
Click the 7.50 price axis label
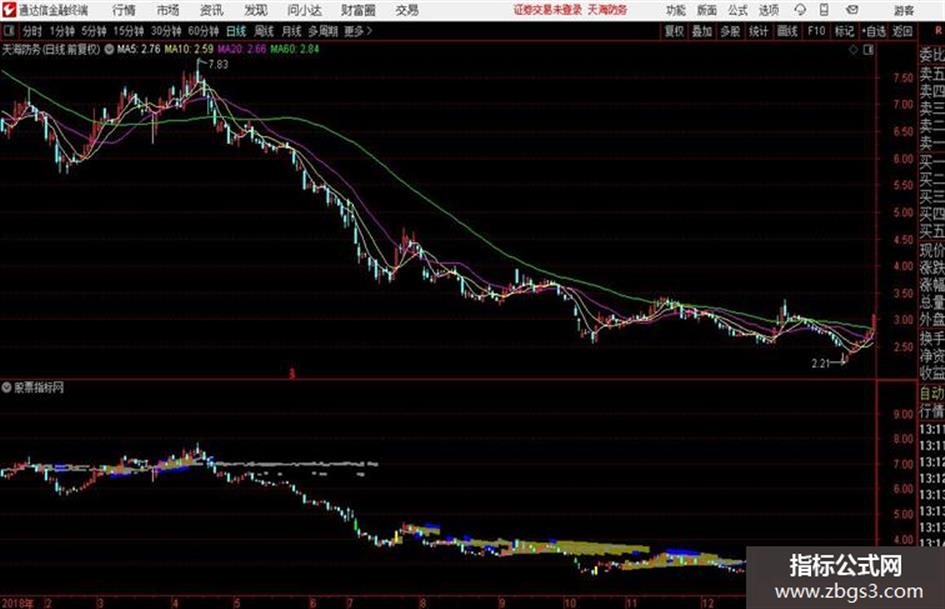pos(903,78)
